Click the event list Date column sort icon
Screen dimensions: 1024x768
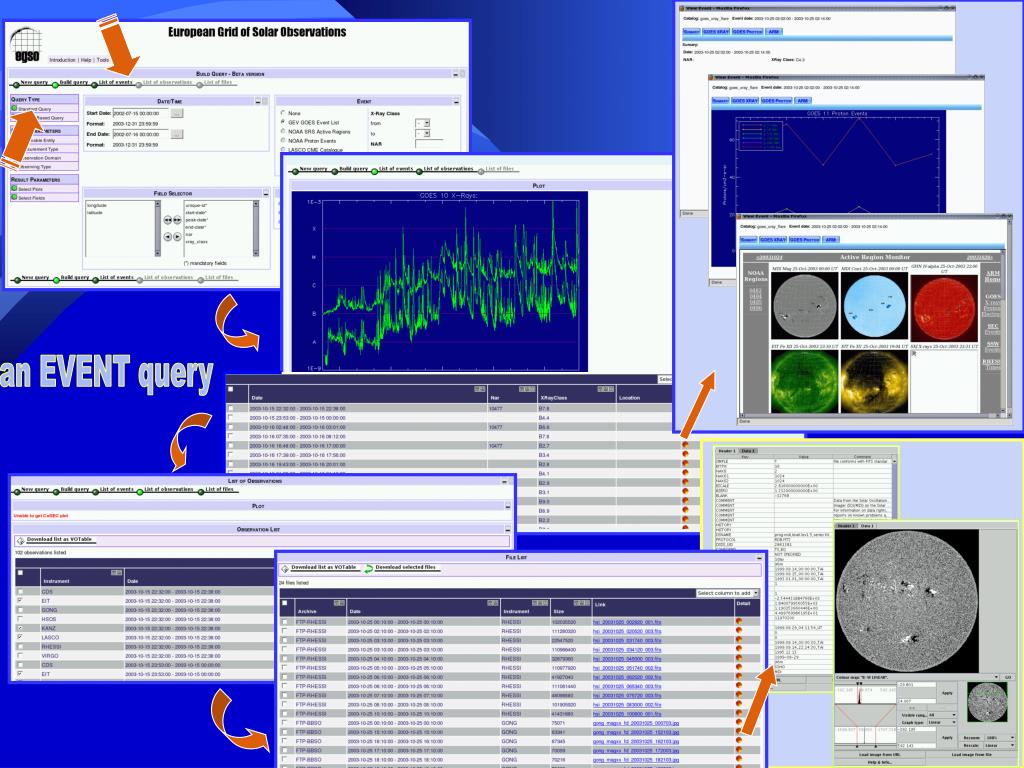point(480,389)
